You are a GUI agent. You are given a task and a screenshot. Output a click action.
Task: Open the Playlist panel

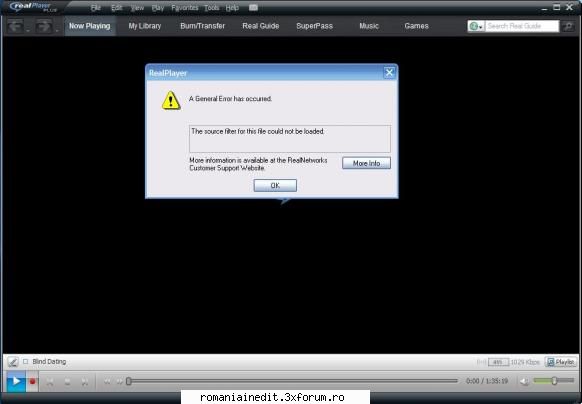pos(561,362)
